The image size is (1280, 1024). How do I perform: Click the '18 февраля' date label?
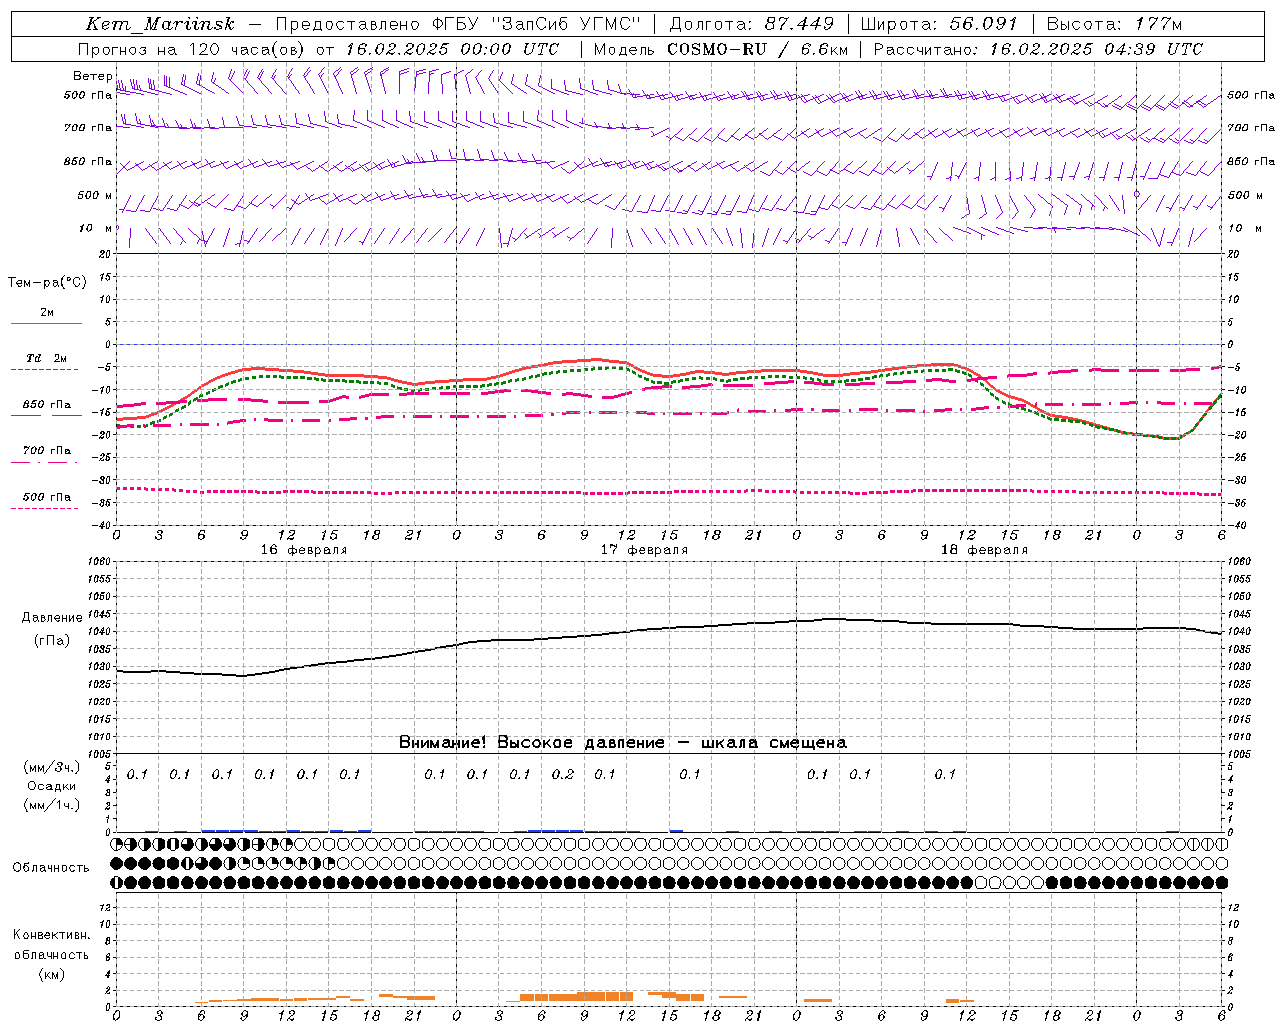coord(984,550)
